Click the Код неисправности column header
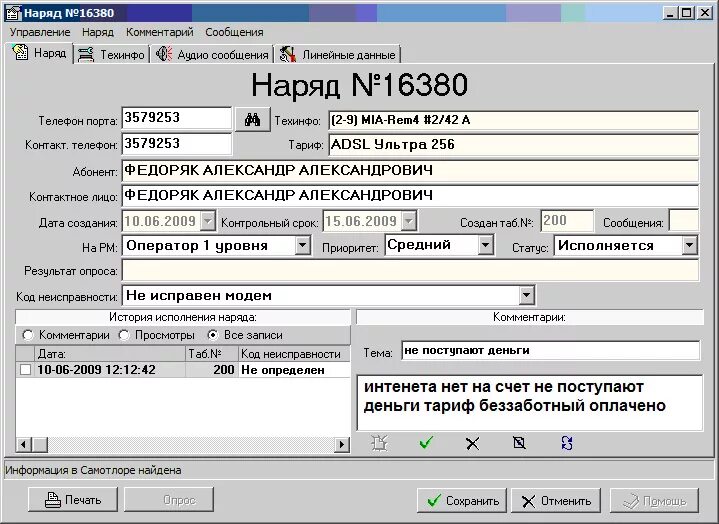 point(294,353)
